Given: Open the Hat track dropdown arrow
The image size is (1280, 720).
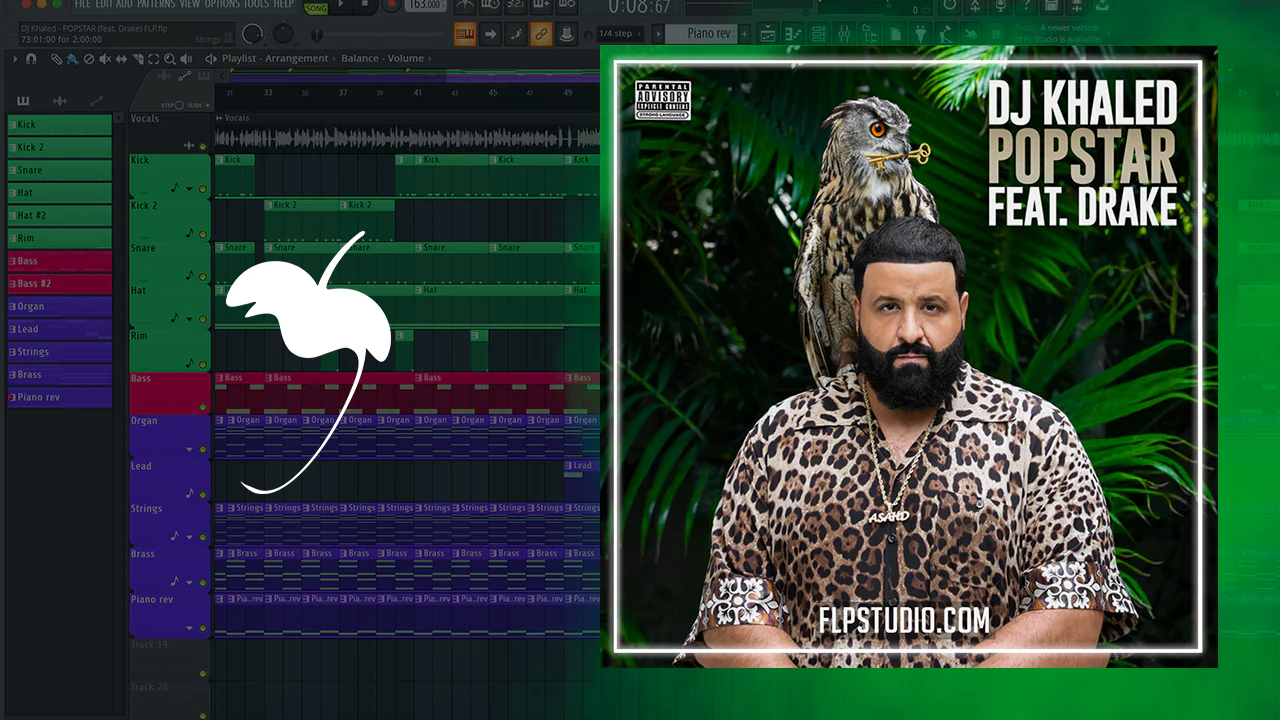Looking at the screenshot, I should point(189,319).
